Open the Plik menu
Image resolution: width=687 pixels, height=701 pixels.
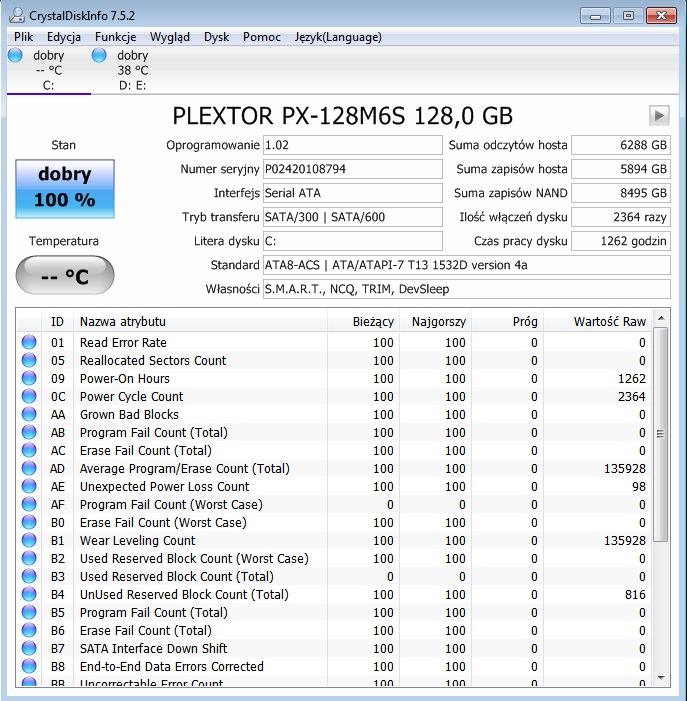tap(23, 37)
